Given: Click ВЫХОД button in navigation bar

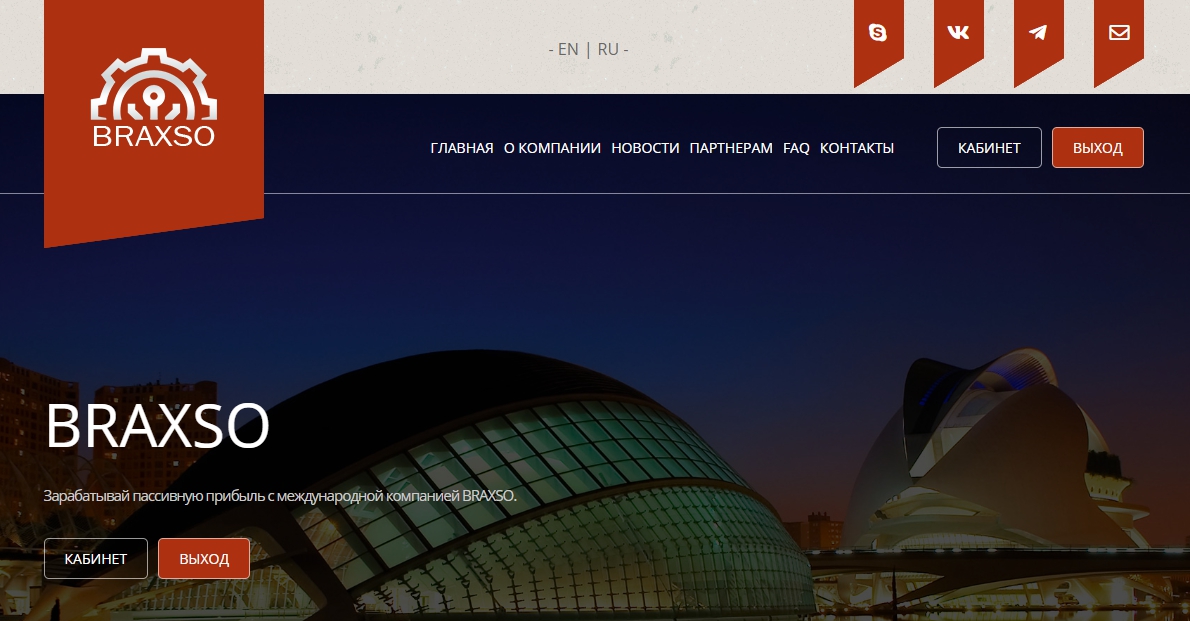Looking at the screenshot, I should pyautogui.click(x=1097, y=147).
